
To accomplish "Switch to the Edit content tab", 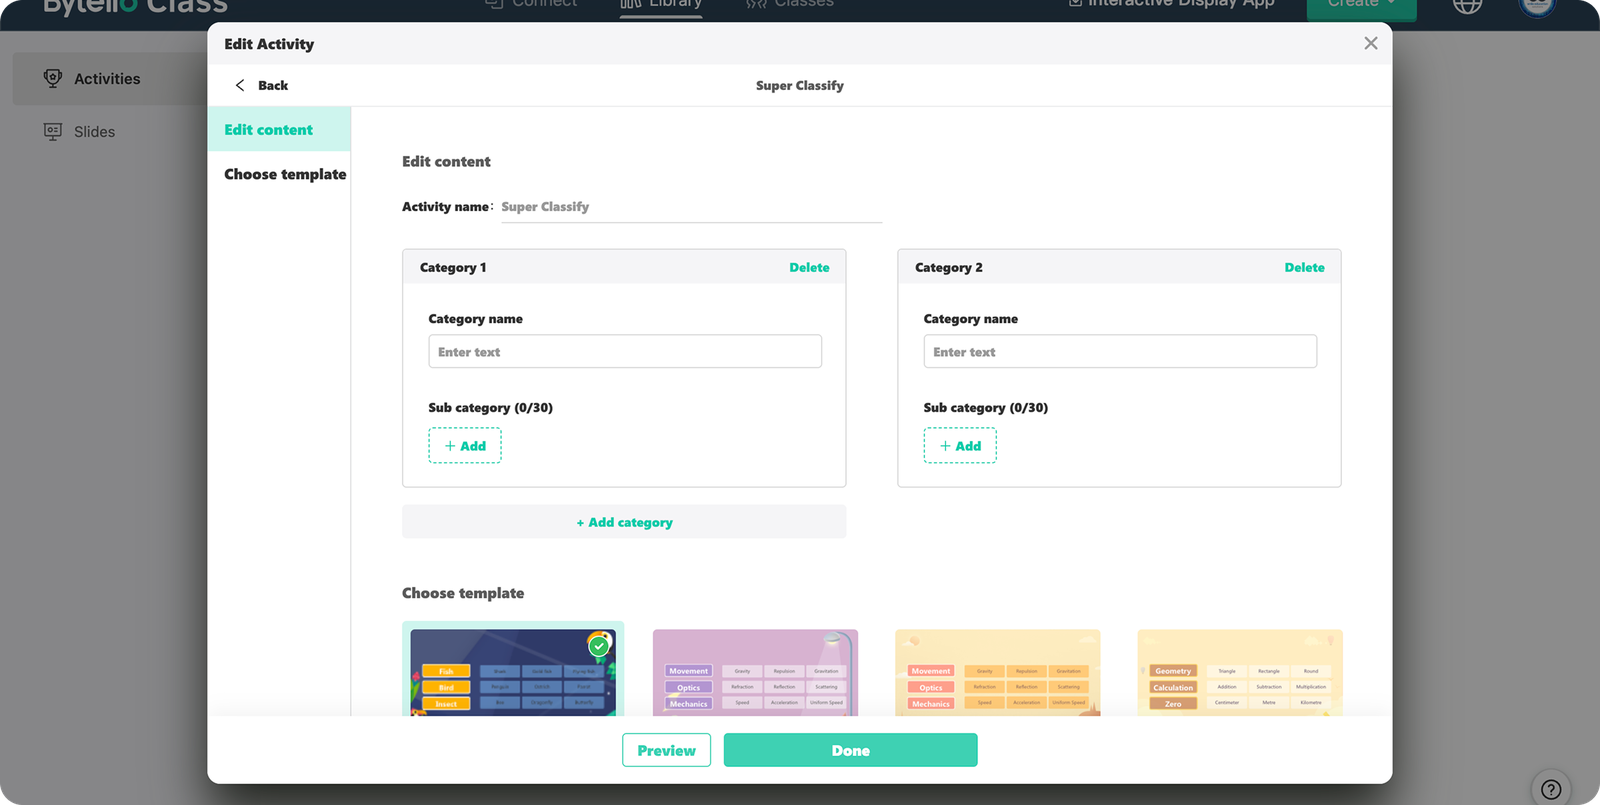I will click(269, 130).
